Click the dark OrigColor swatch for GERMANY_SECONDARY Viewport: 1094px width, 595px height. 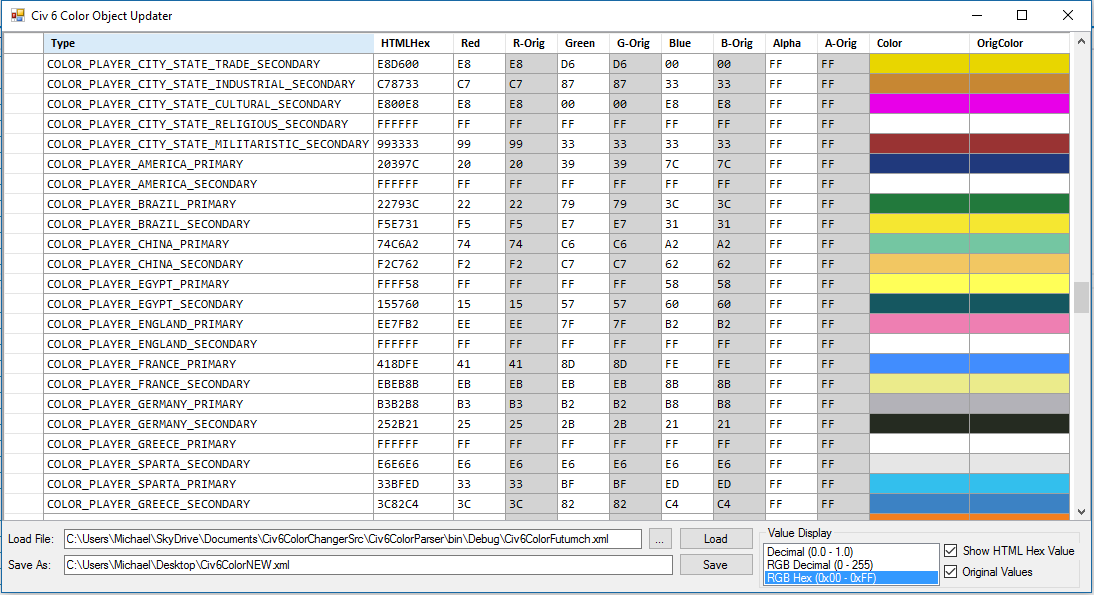(x=1019, y=424)
